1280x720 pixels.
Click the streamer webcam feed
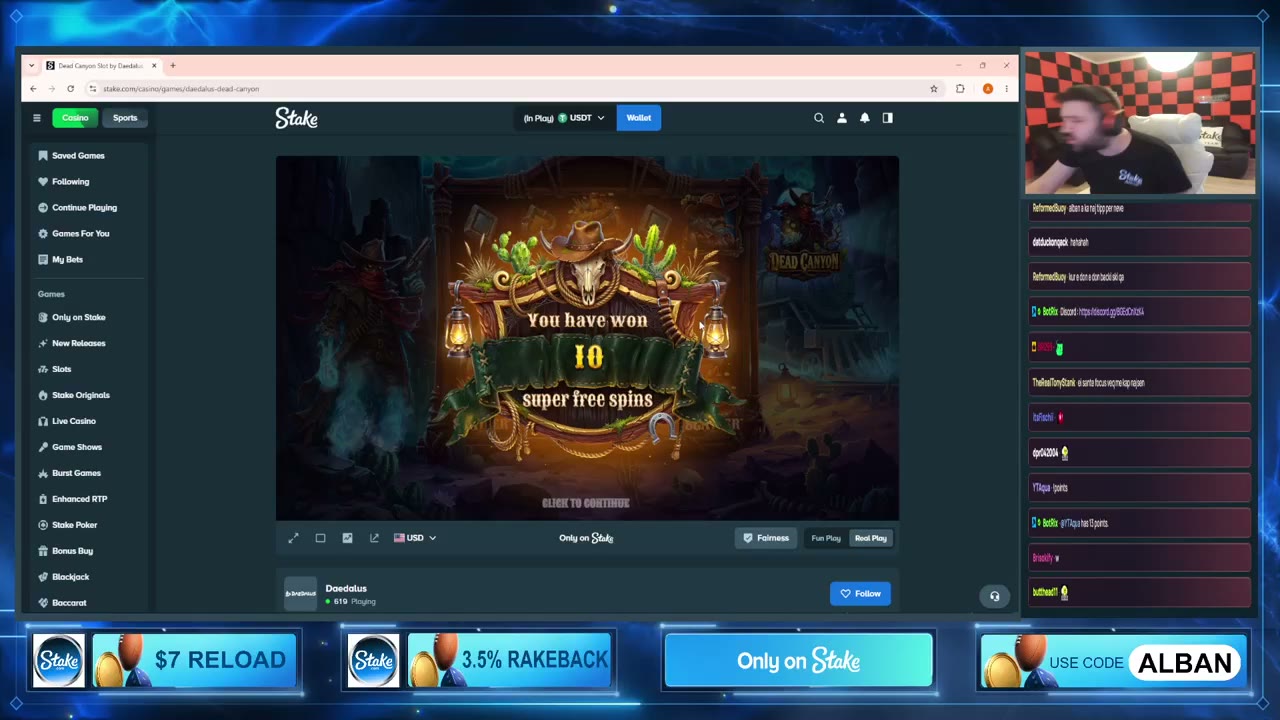(1140, 123)
